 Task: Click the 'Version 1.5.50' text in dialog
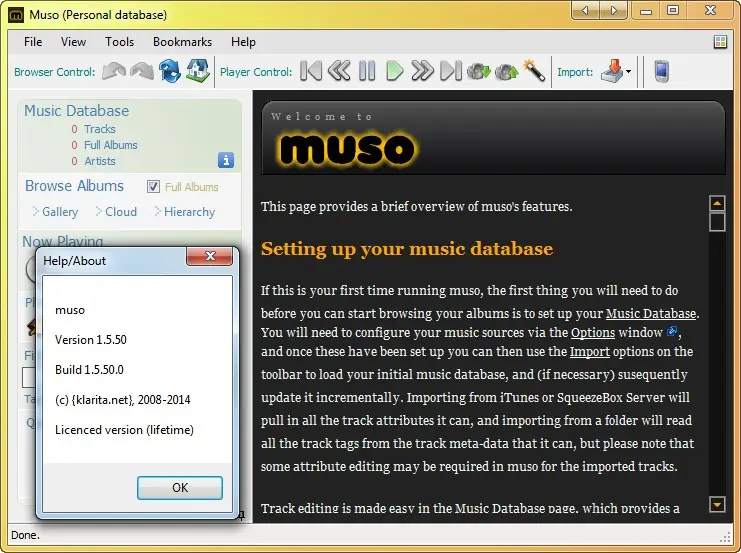pos(91,340)
